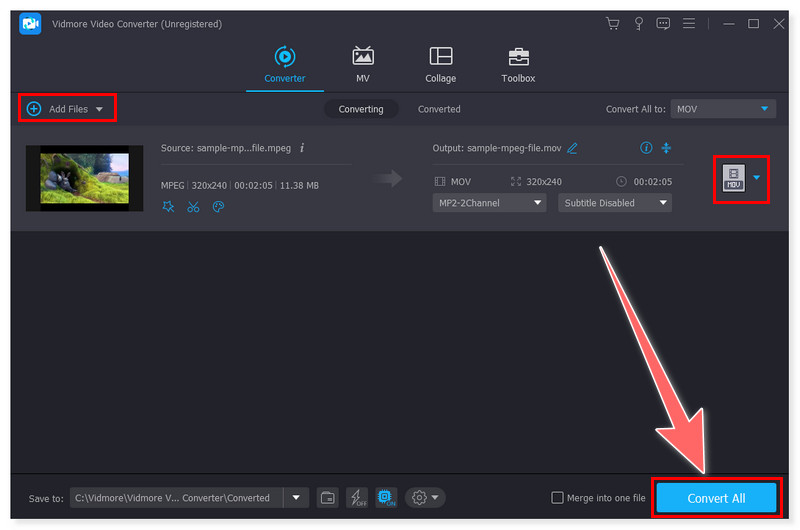Click the sample video thumbnail

pyautogui.click(x=85, y=178)
